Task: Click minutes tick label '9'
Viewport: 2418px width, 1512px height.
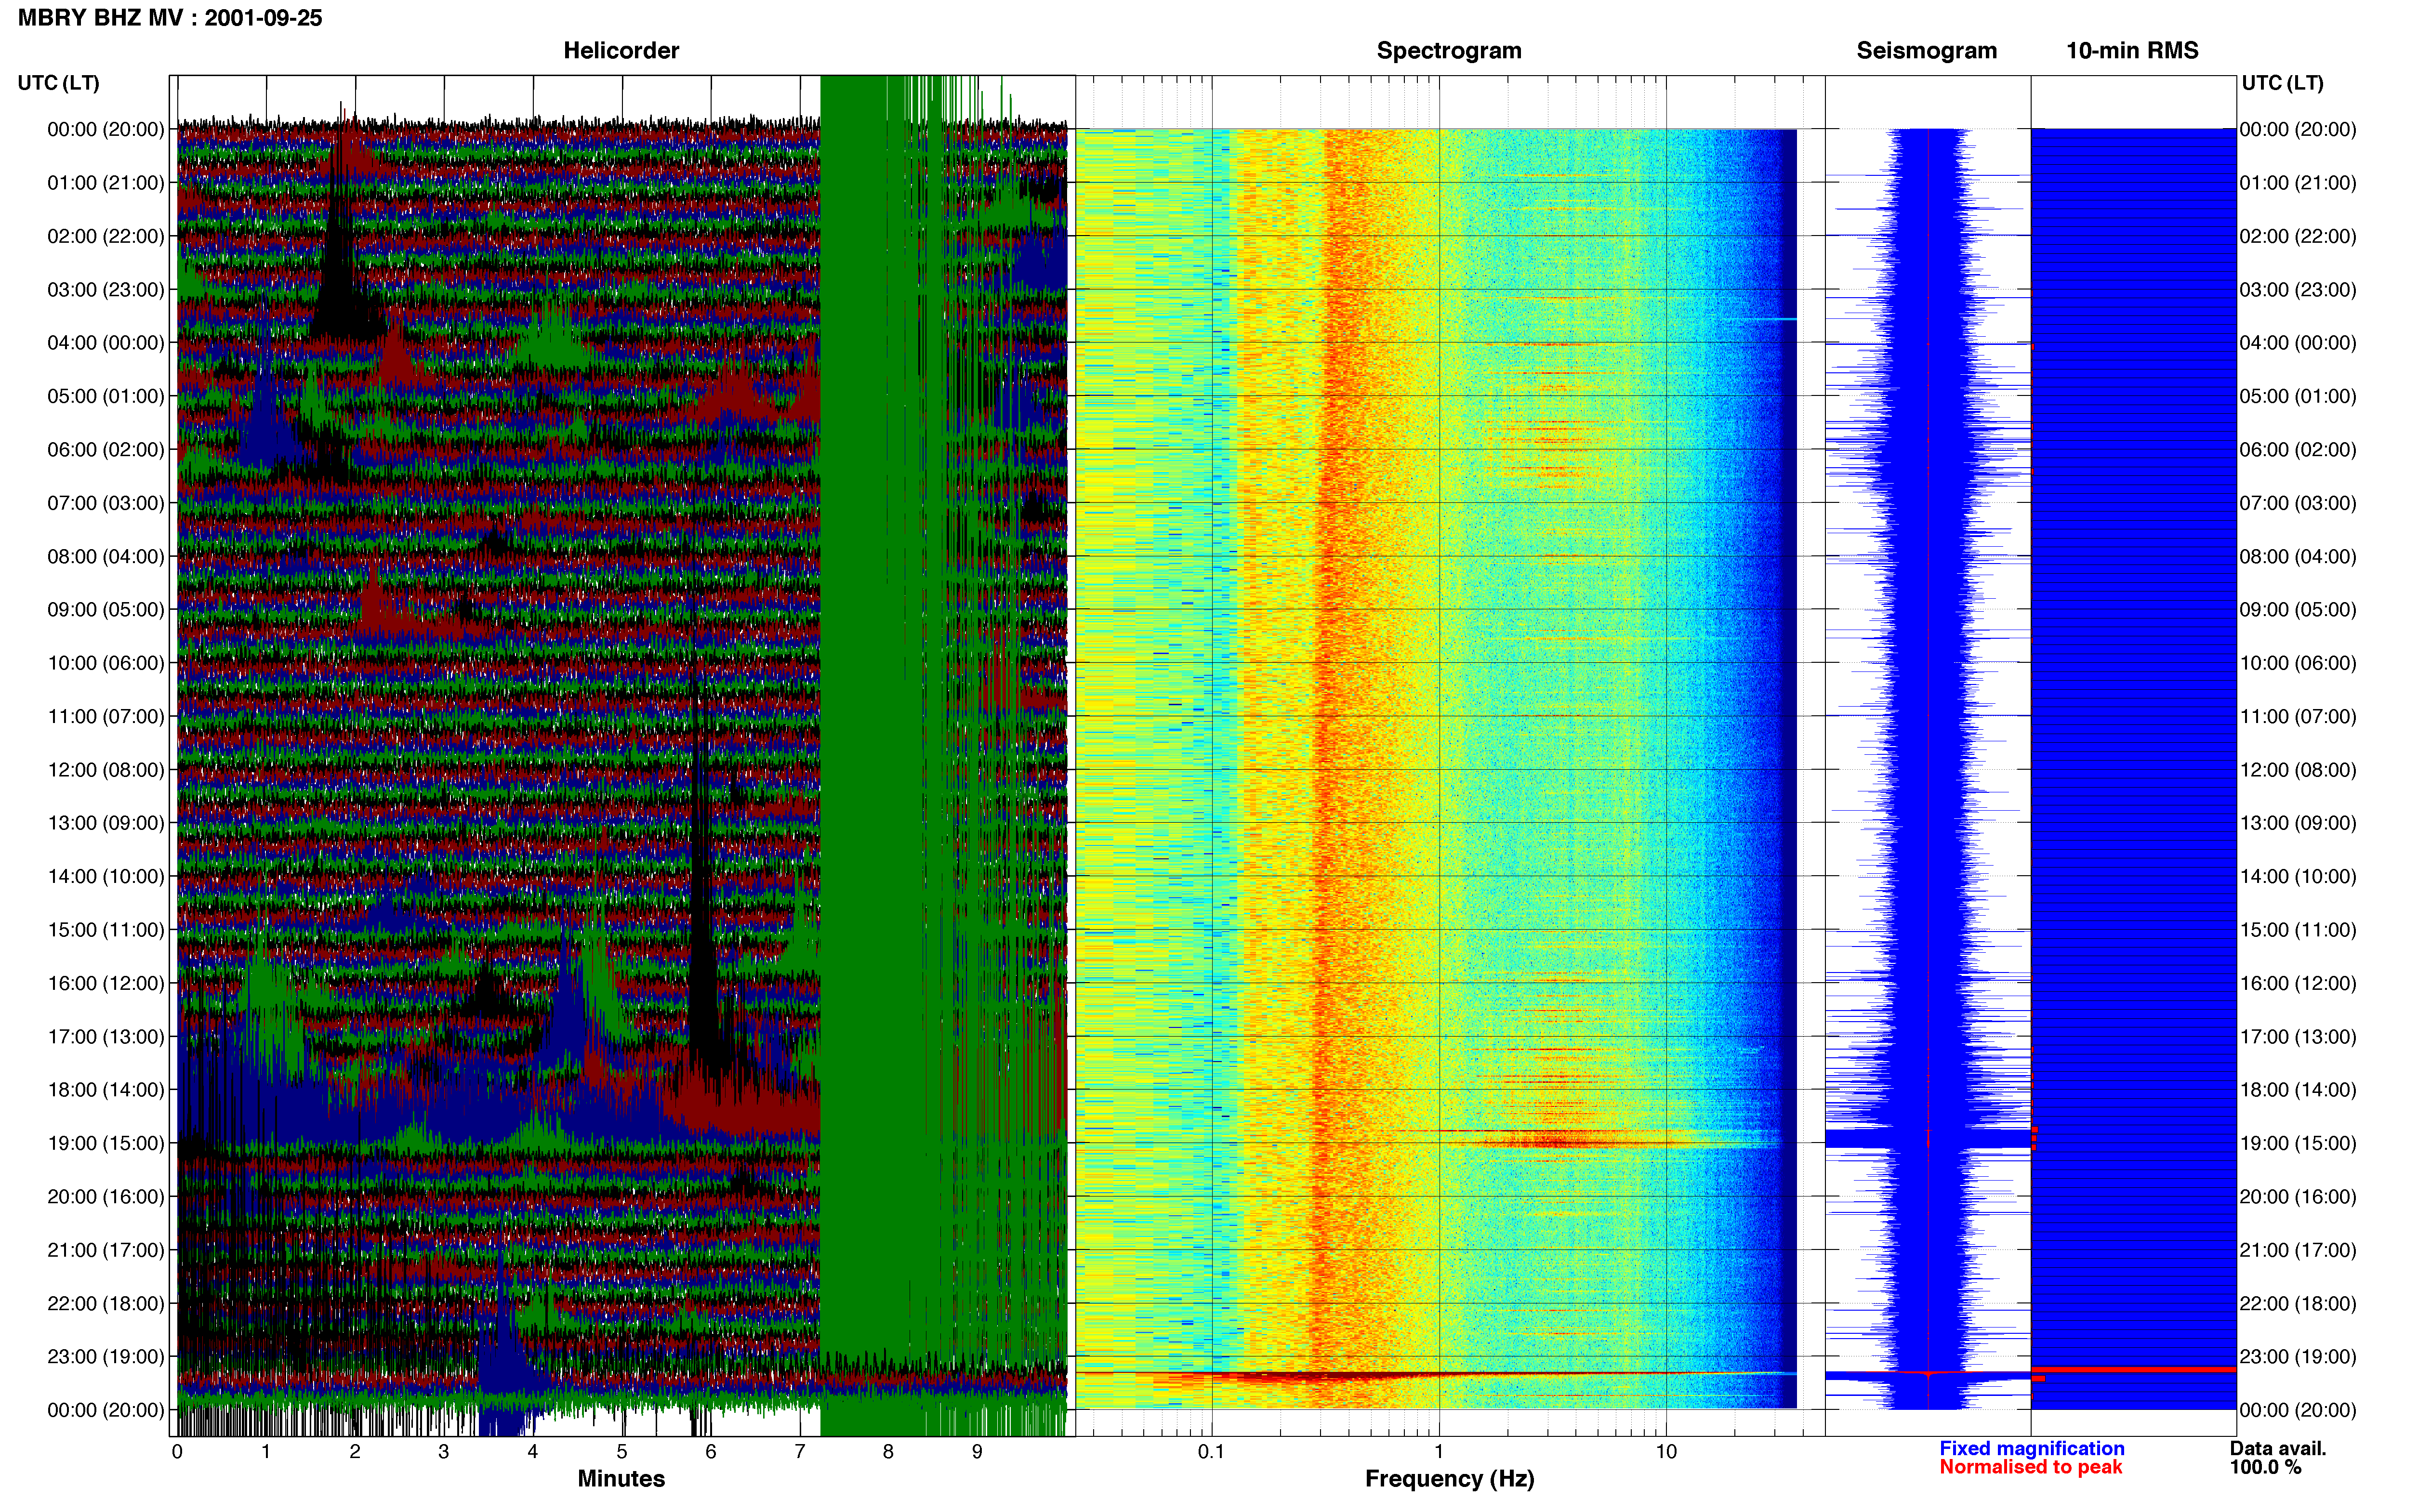Action: coord(977,1452)
